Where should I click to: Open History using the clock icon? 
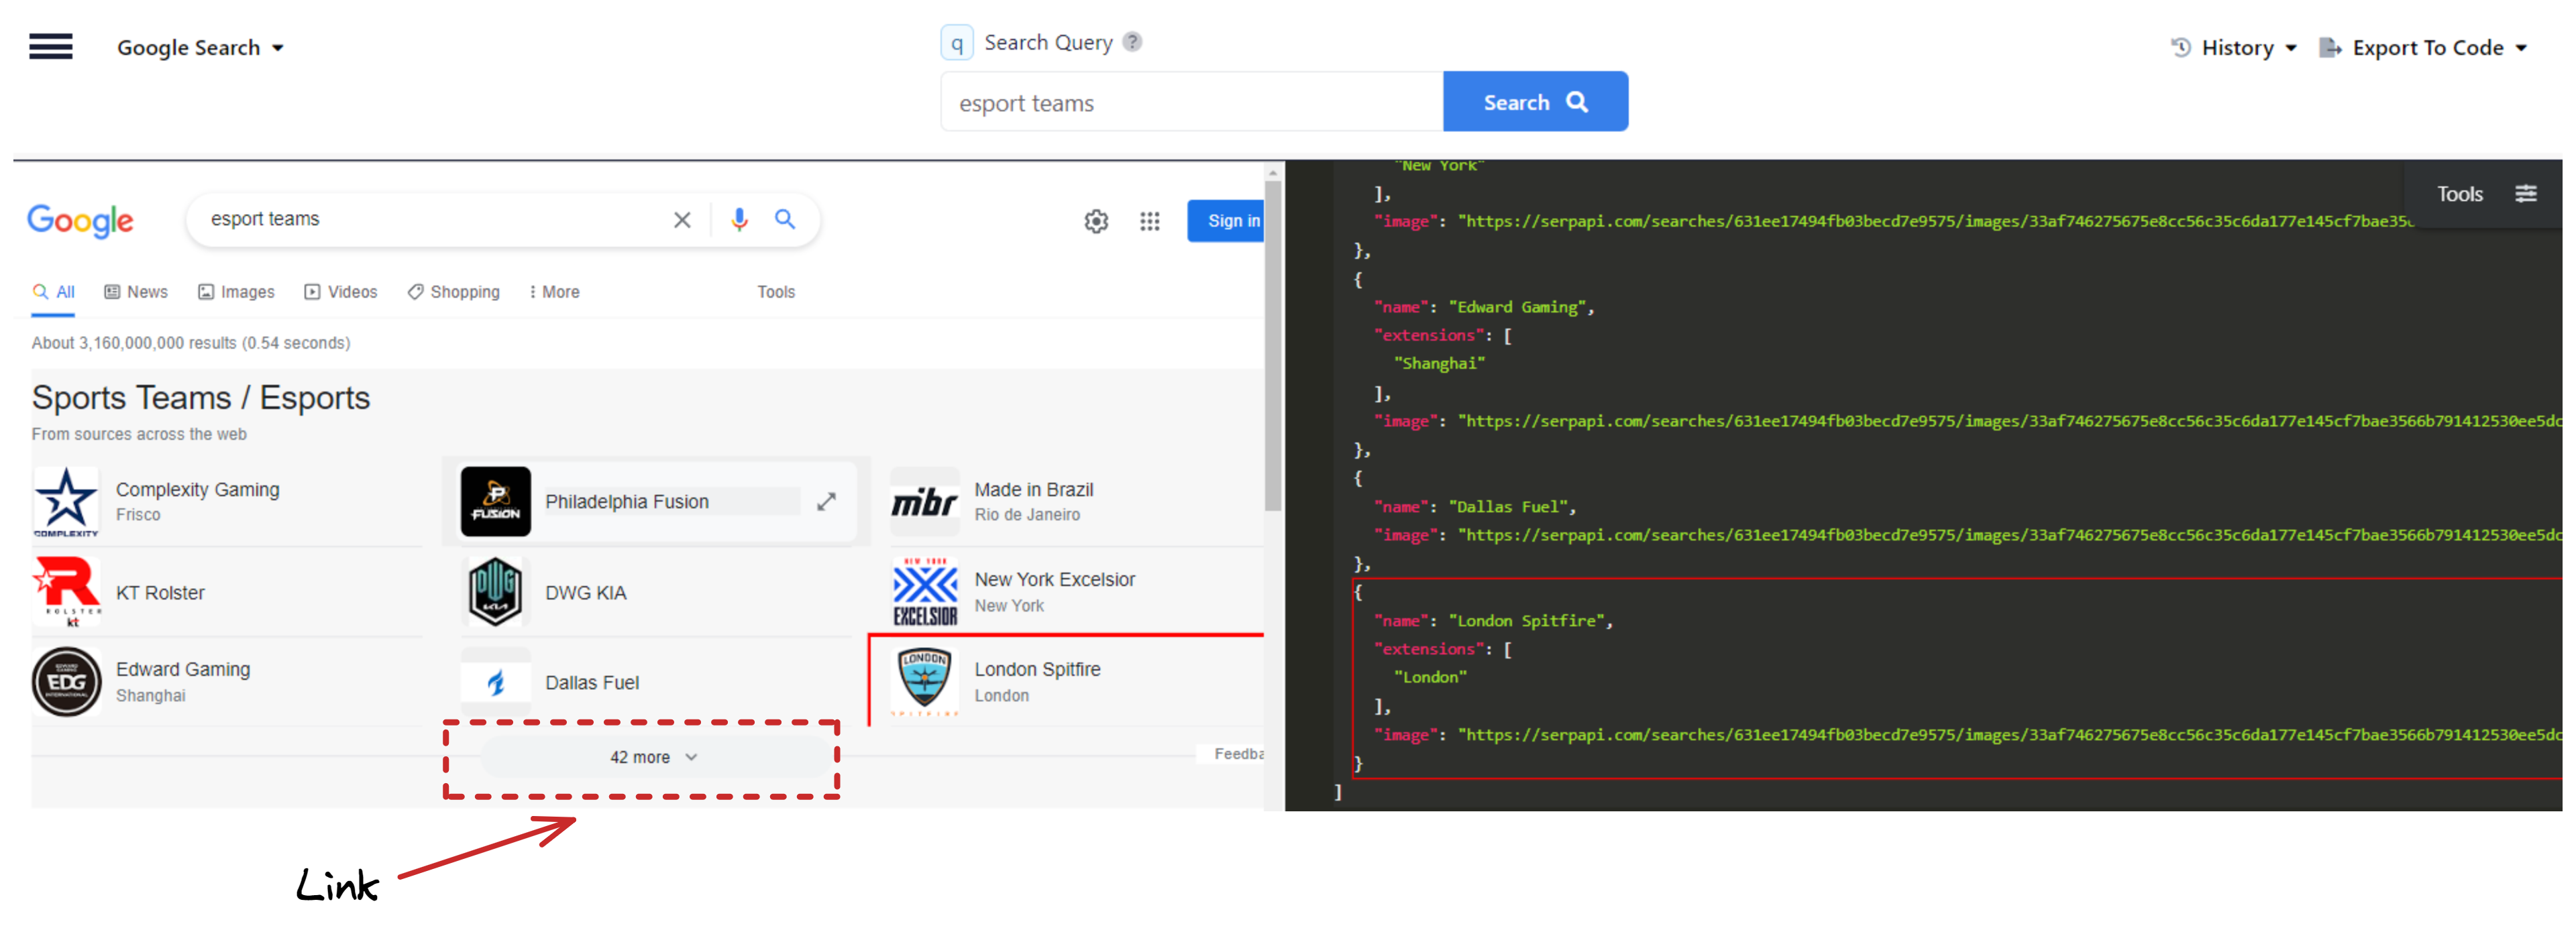pyautogui.click(x=2180, y=47)
